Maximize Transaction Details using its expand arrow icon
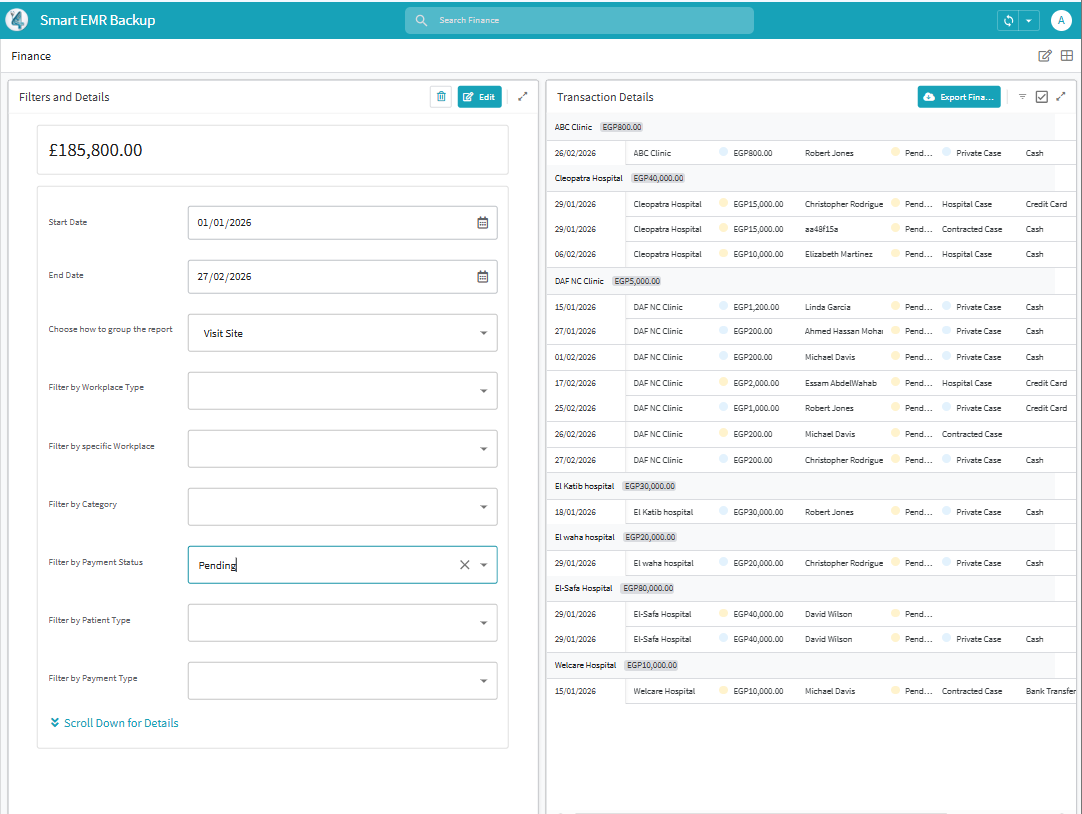This screenshot has width=1082, height=814. coord(1061,96)
